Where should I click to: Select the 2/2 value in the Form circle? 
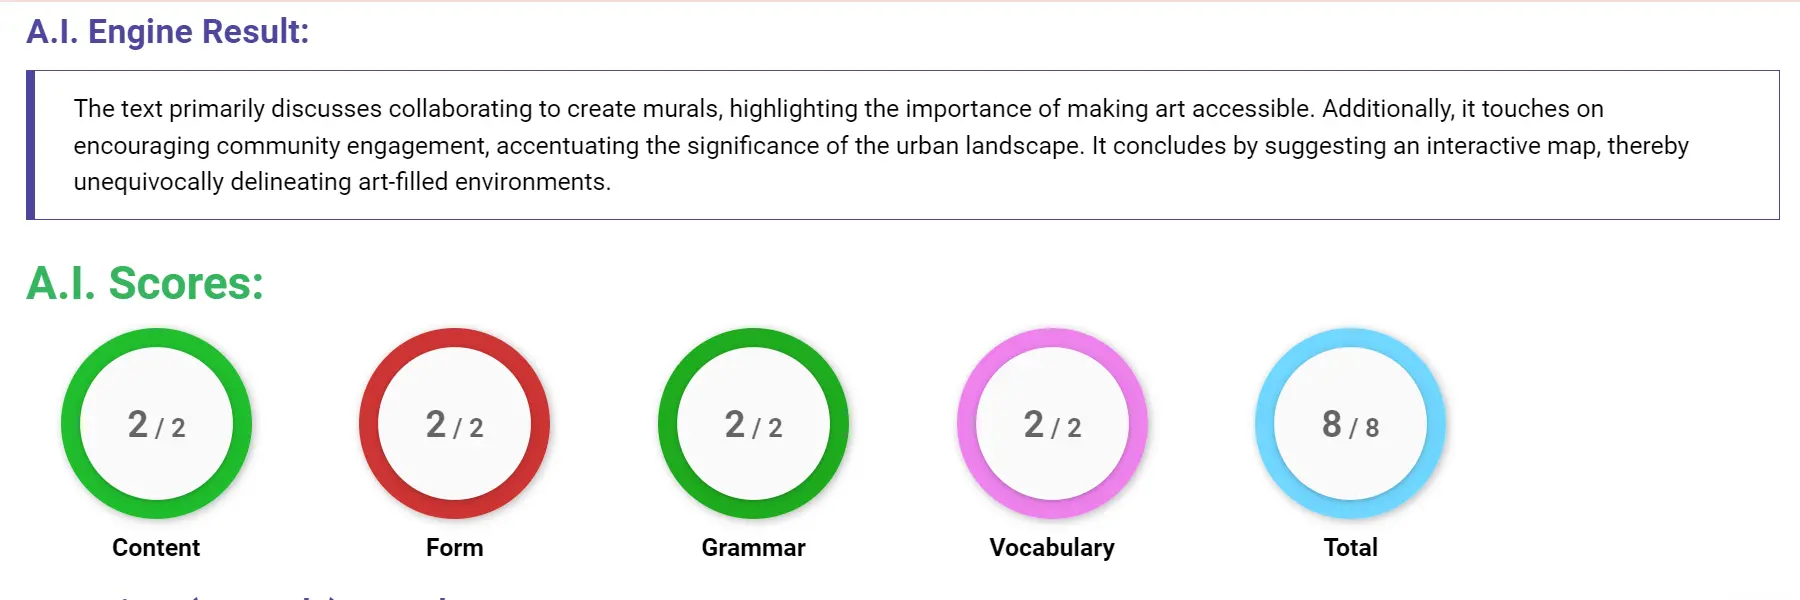[x=455, y=424]
